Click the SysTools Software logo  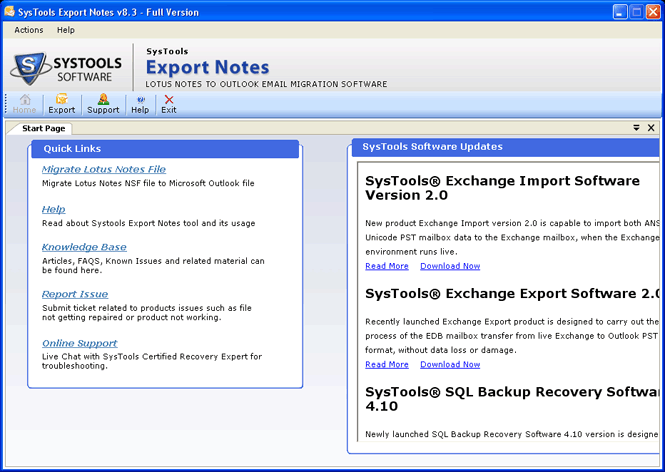66,68
